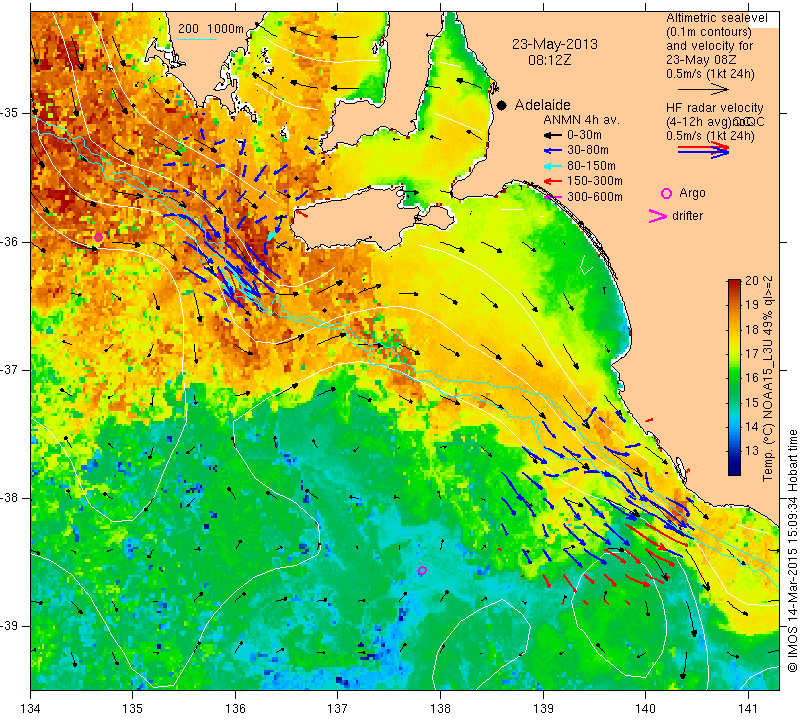Click the IMOS copyright timestamp text

point(792,551)
